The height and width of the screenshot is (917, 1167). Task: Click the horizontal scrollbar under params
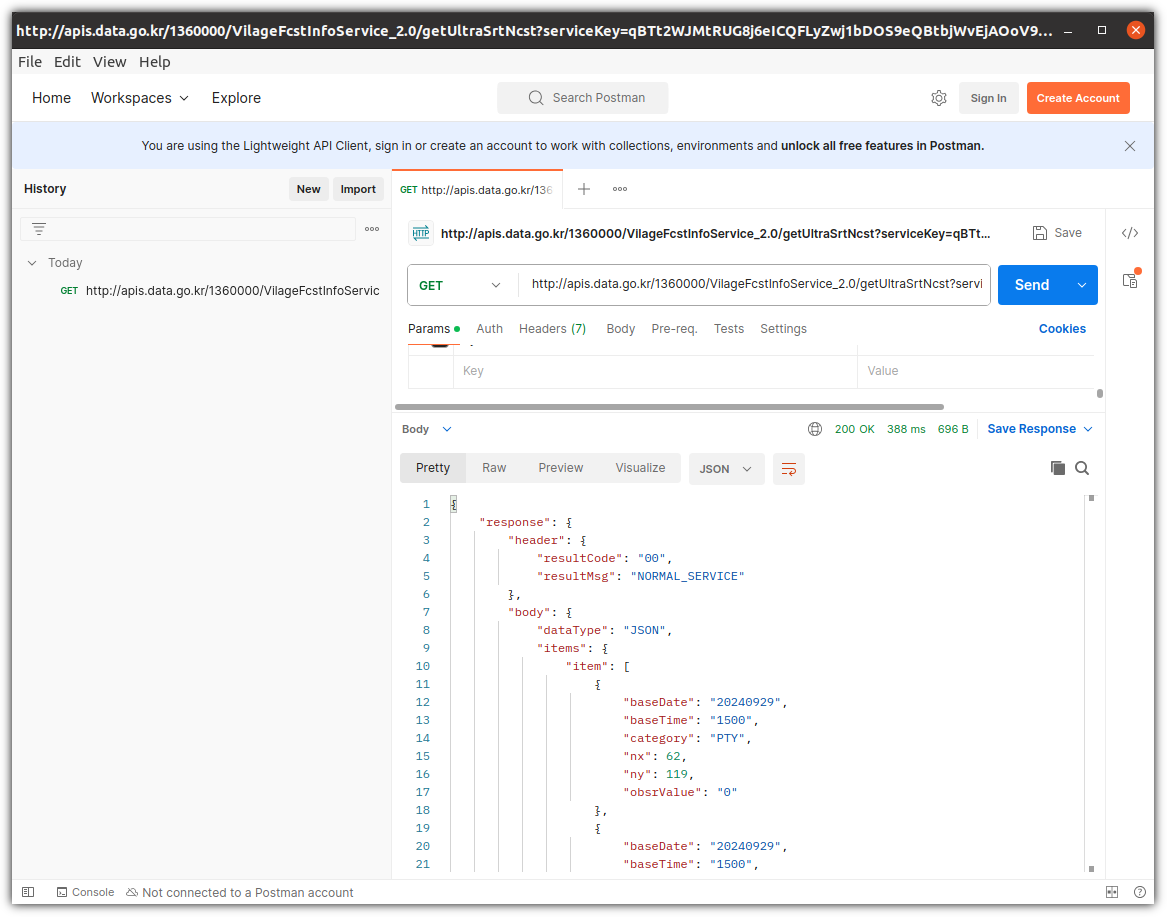[x=669, y=407]
